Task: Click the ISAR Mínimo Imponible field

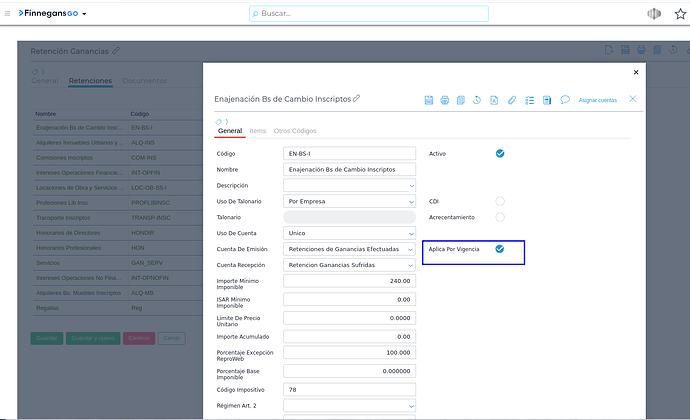Action: coord(349,299)
